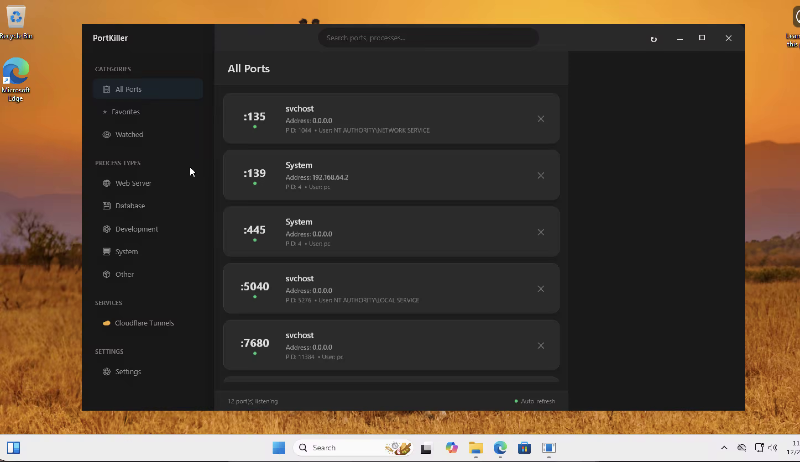Click the search ports and processes field
This screenshot has height=462, width=800.
click(428, 38)
